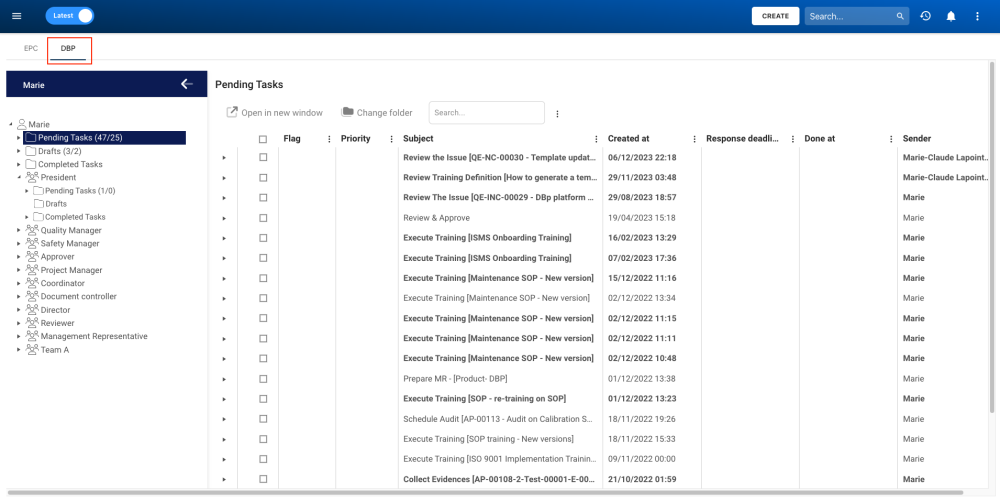Switch to the EPC tab
The image size is (1000, 501).
click(31, 48)
